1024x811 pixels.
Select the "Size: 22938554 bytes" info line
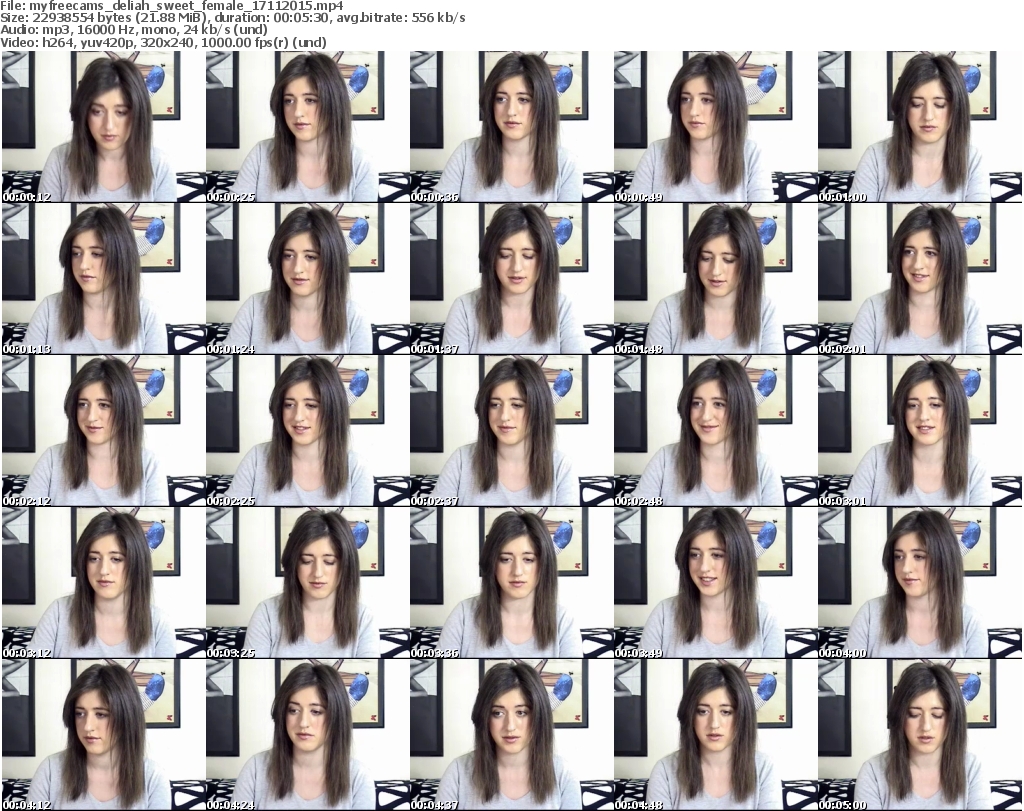[x=232, y=18]
